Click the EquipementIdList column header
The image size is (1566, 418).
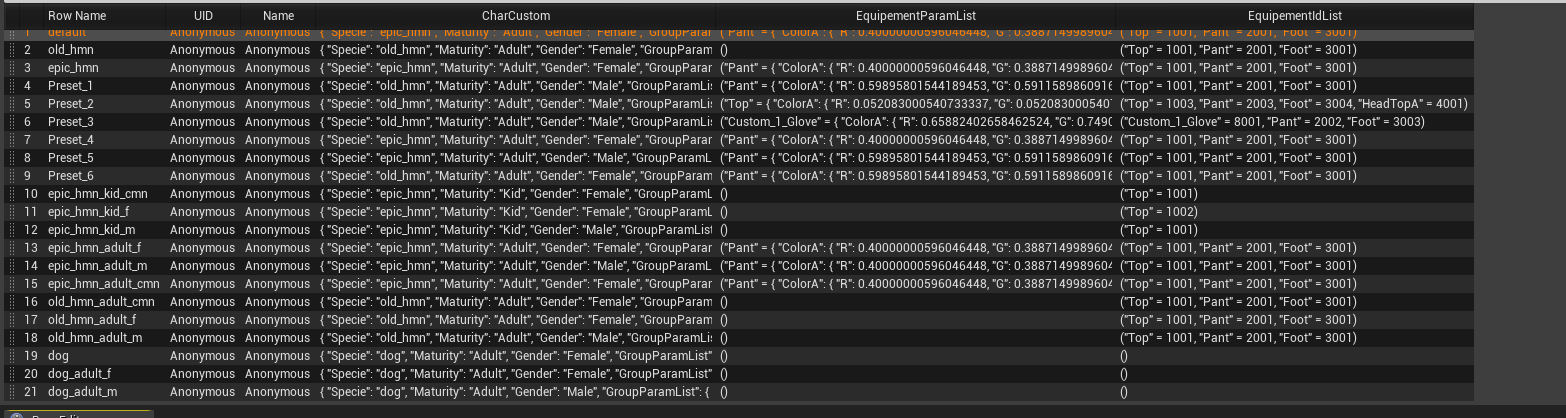pos(1302,16)
